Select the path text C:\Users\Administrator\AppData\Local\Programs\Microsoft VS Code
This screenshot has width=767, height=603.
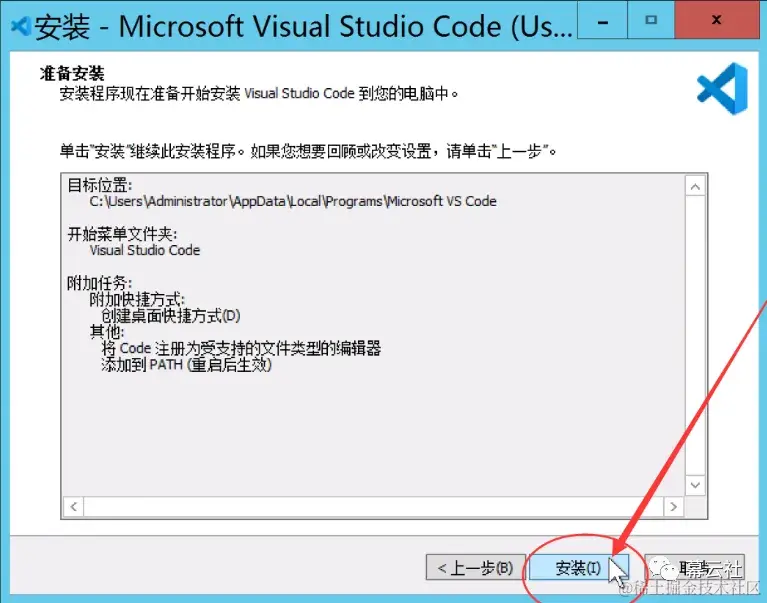[293, 201]
